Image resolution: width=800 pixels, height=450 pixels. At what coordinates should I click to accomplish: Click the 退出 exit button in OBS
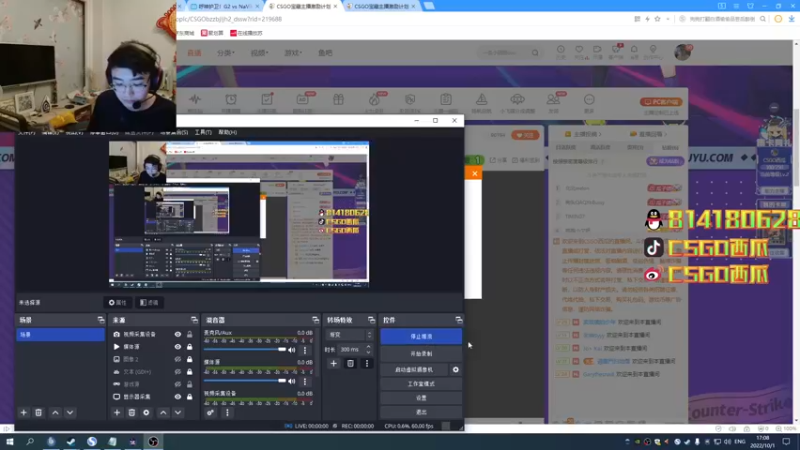[x=421, y=412]
